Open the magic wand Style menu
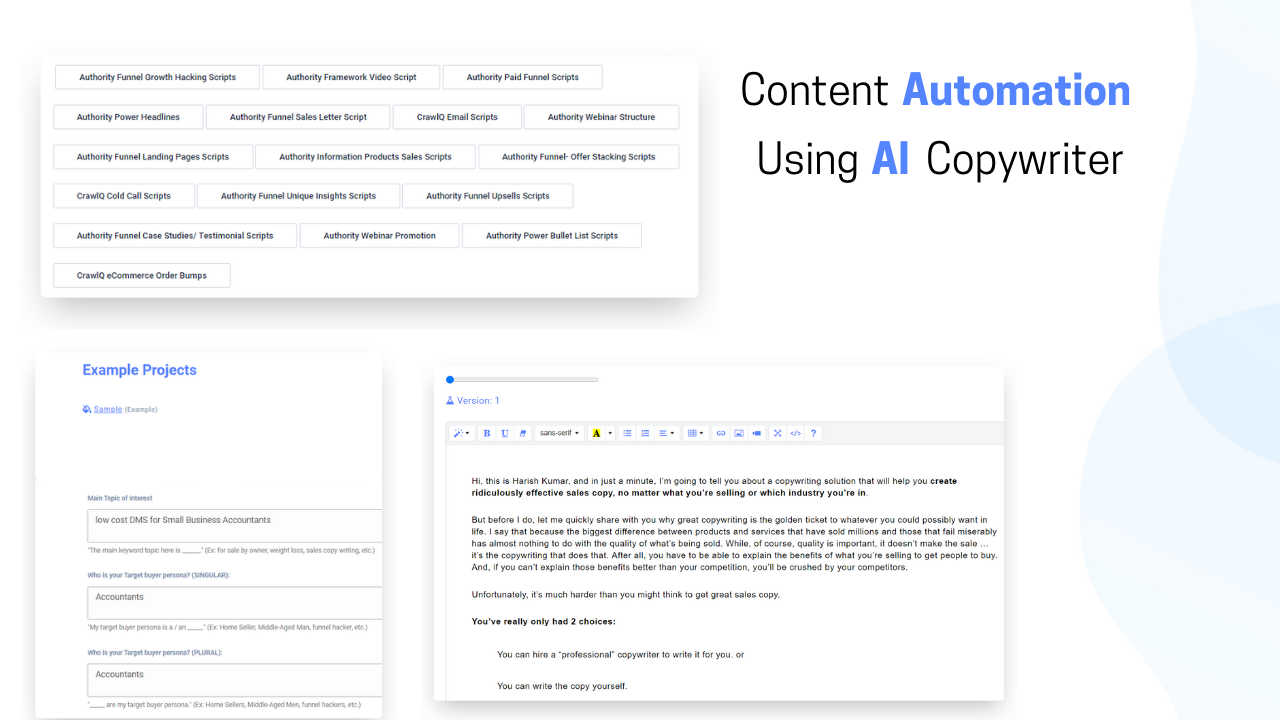 click(461, 433)
